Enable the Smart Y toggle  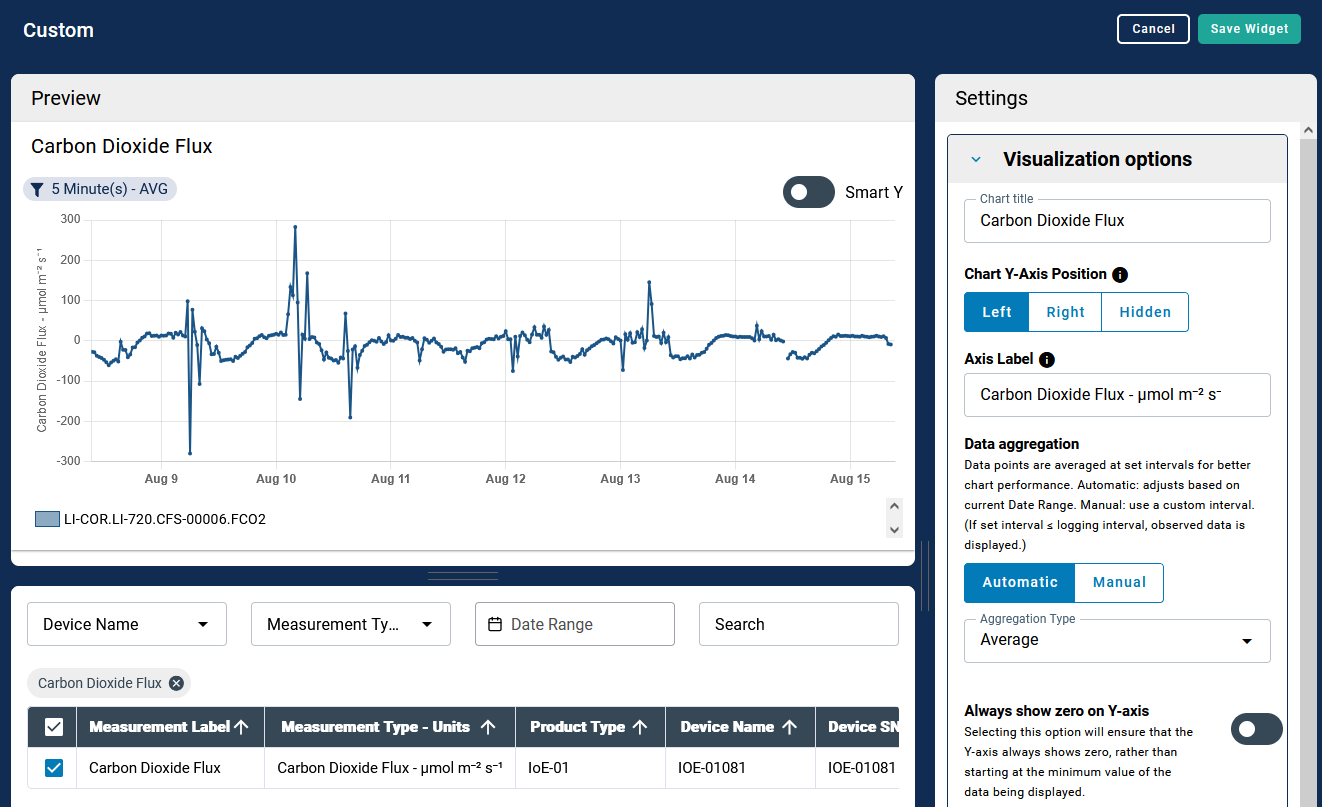pos(808,192)
